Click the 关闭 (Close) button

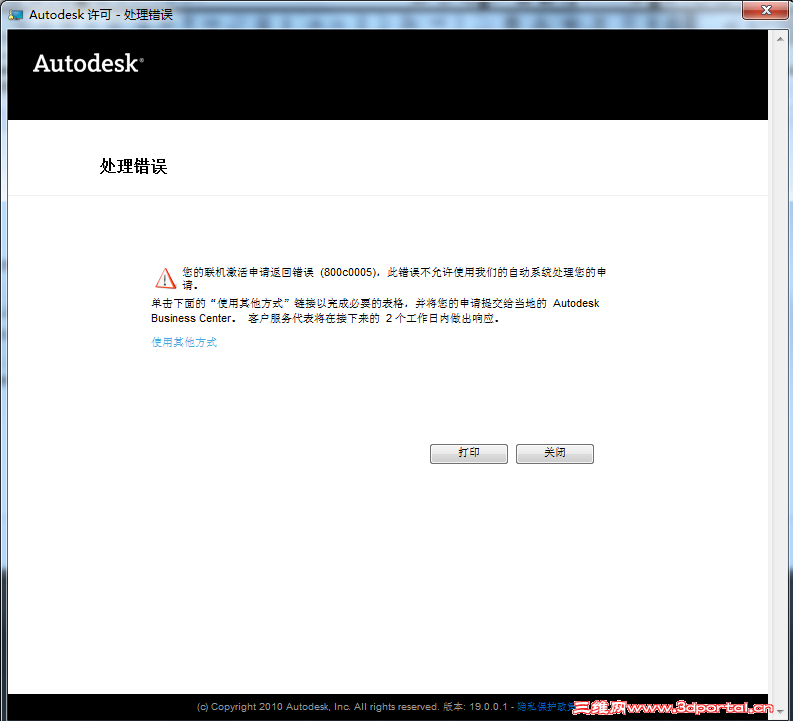pos(554,454)
